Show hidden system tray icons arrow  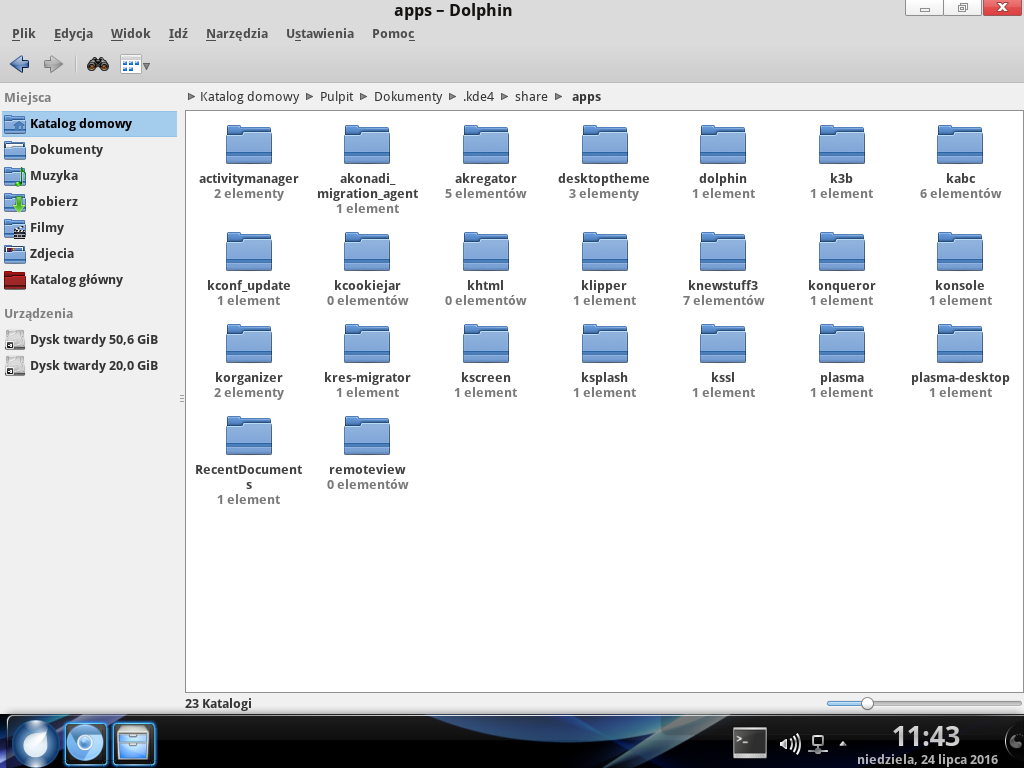click(x=842, y=743)
